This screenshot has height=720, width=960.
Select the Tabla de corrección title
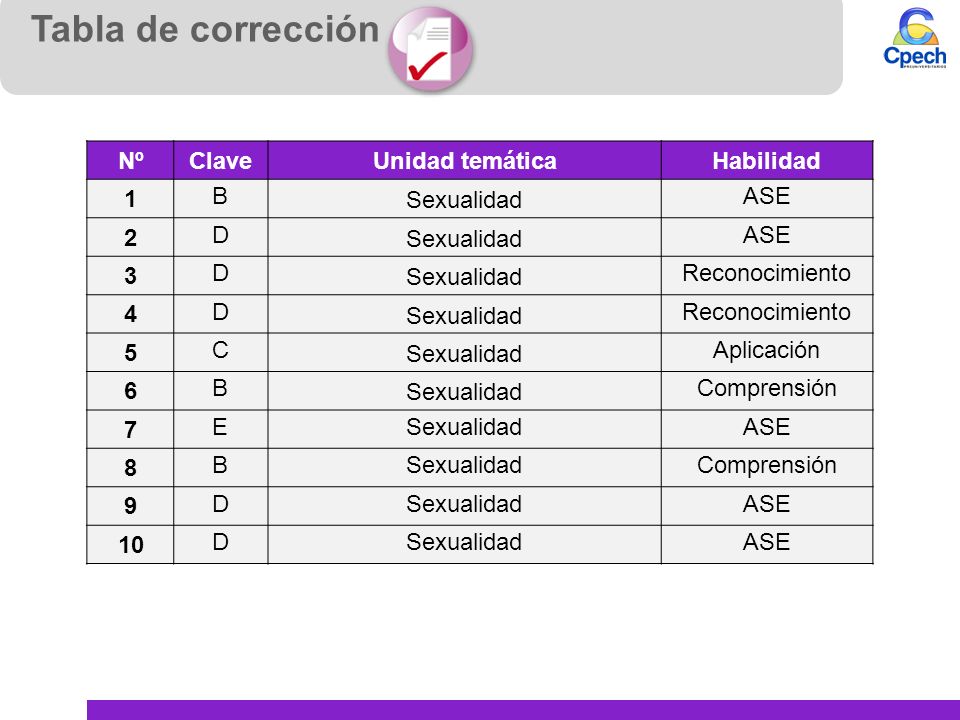(205, 29)
